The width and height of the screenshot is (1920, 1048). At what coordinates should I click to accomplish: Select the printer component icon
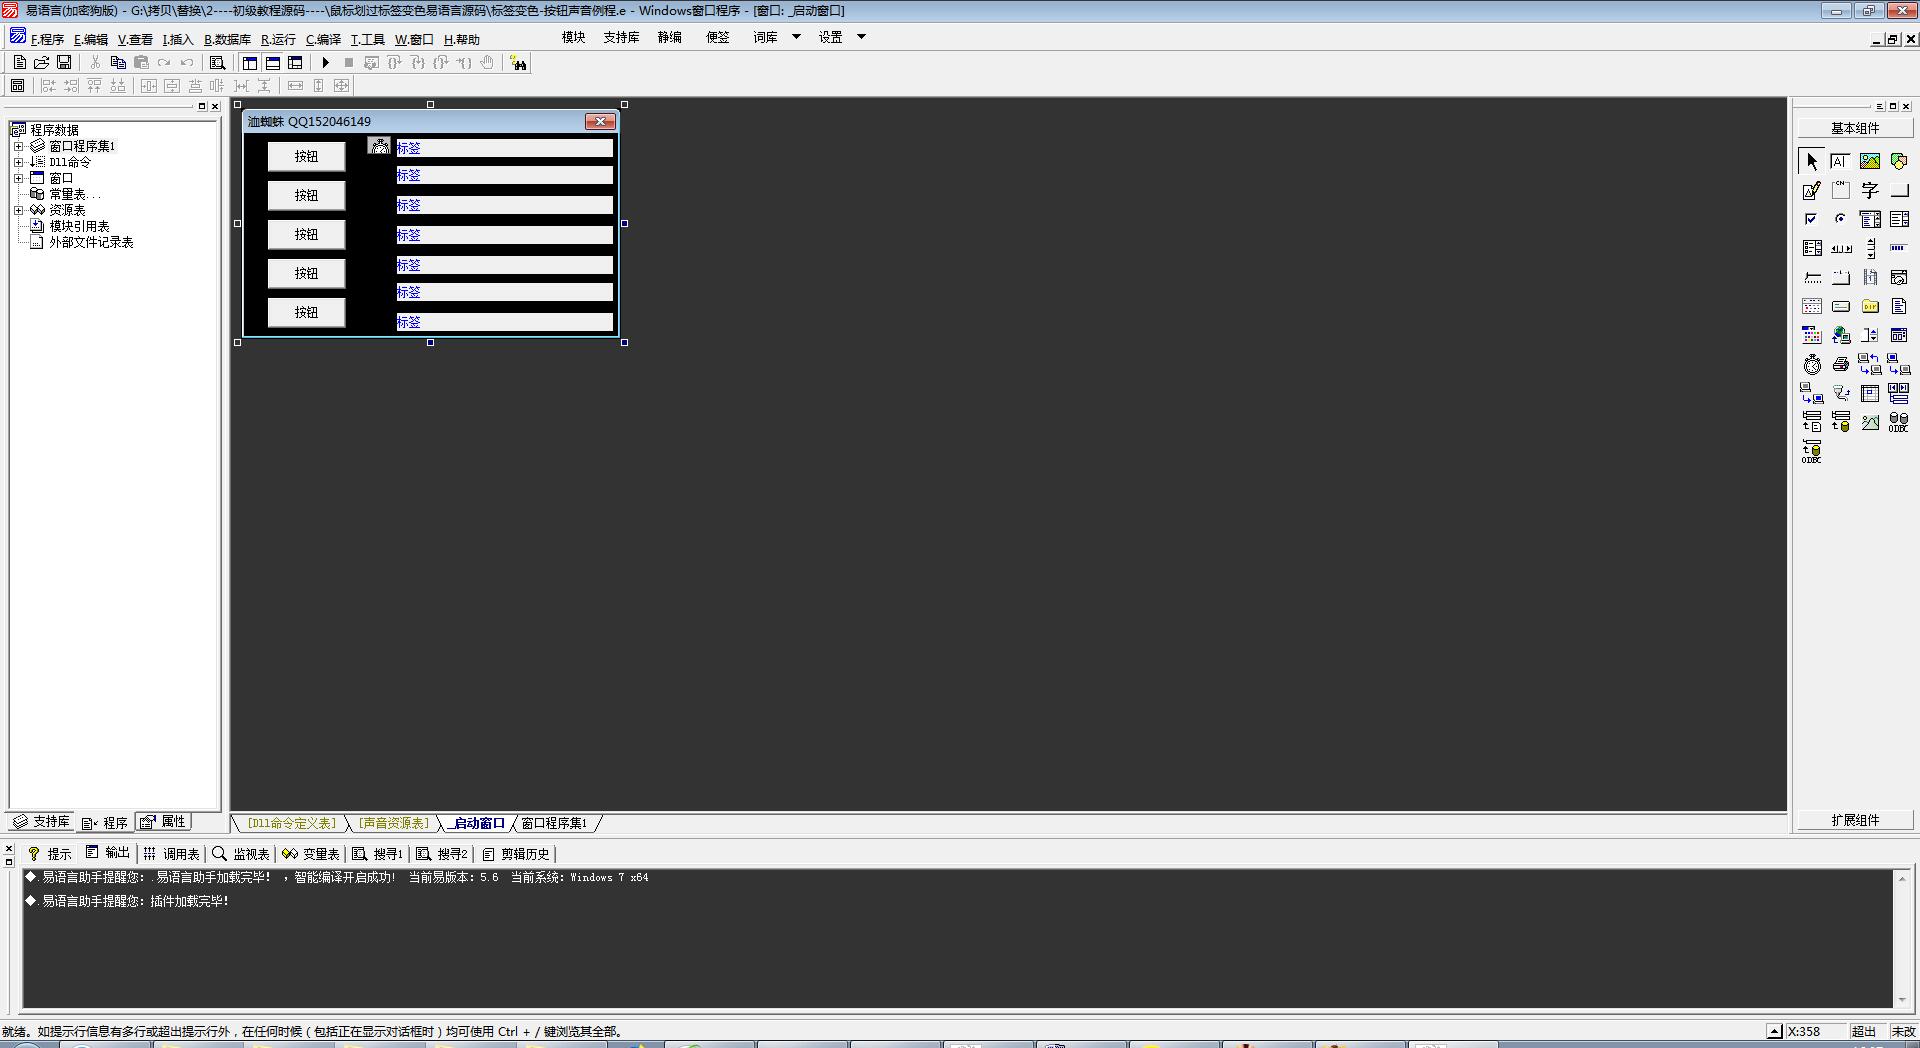(x=1840, y=365)
